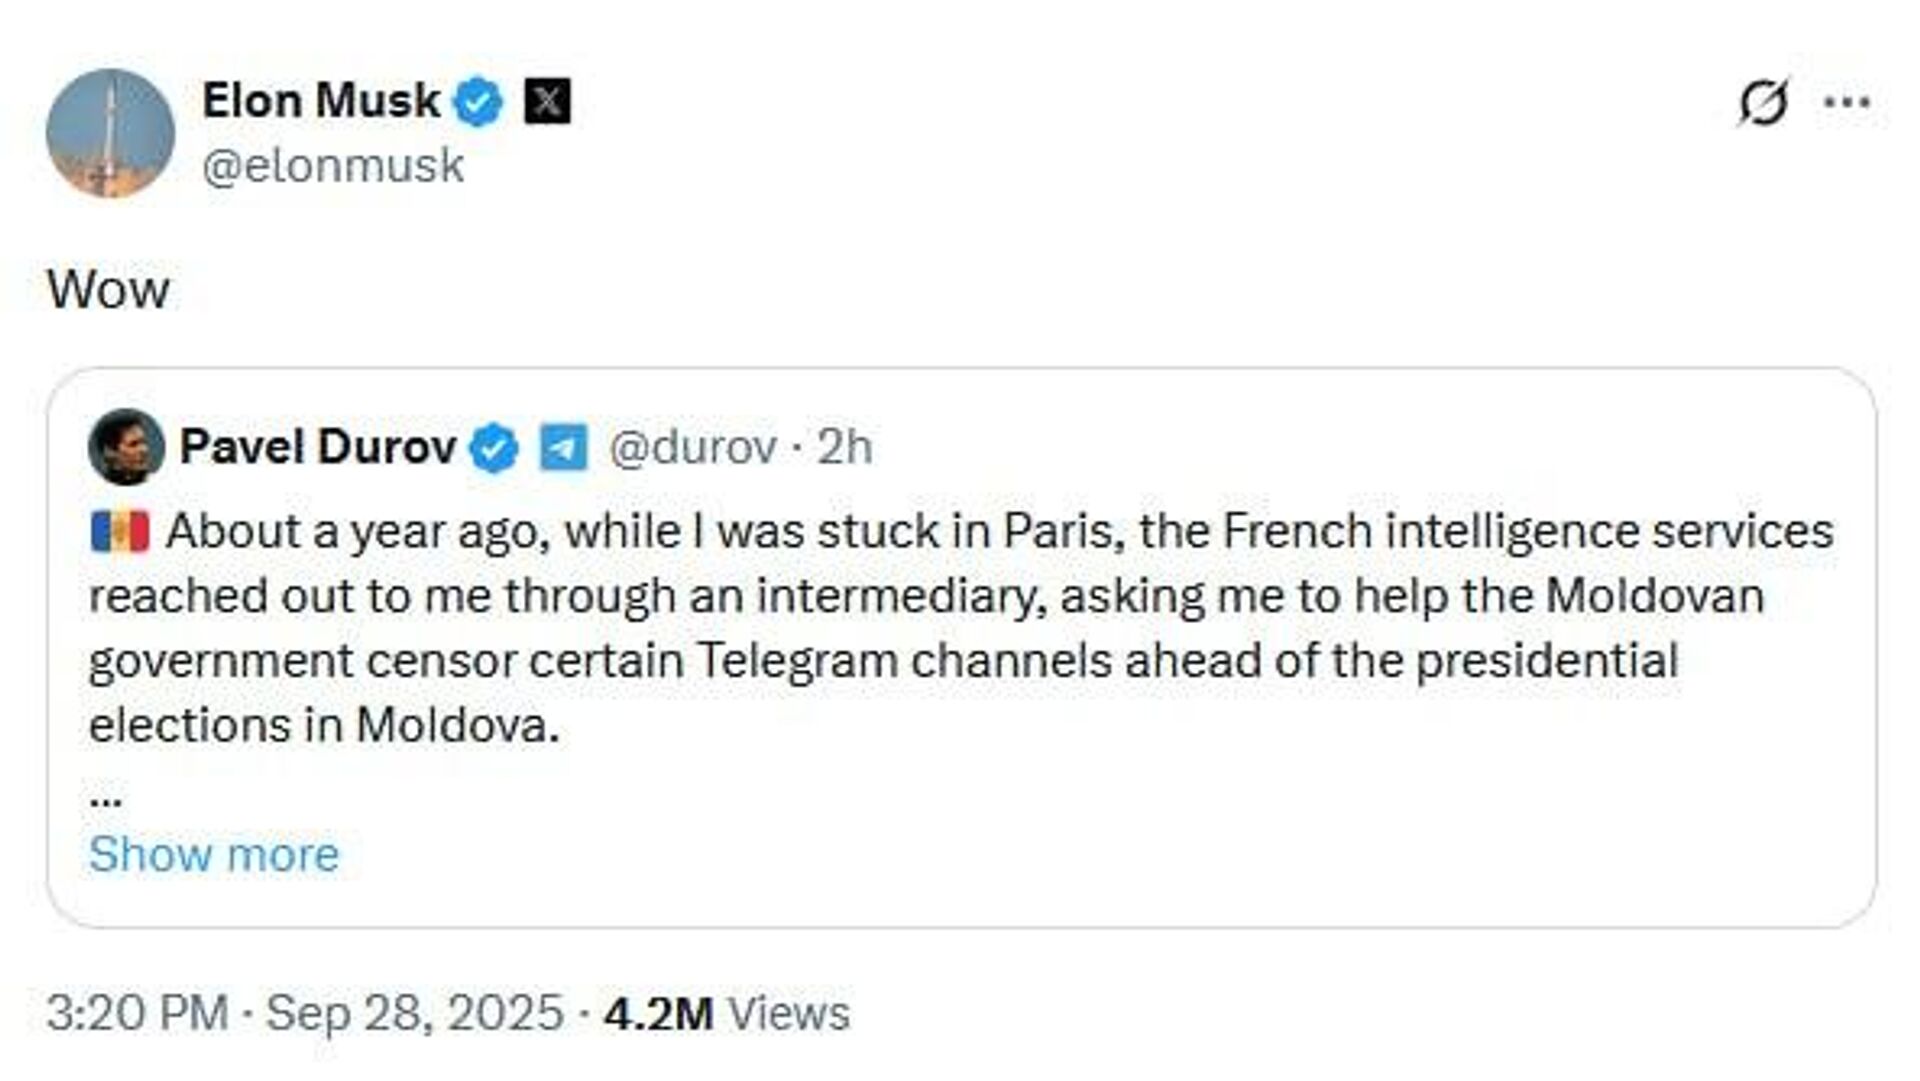This screenshot has width=1920, height=1081.
Task: Open the @durov handle link
Action: pos(692,447)
